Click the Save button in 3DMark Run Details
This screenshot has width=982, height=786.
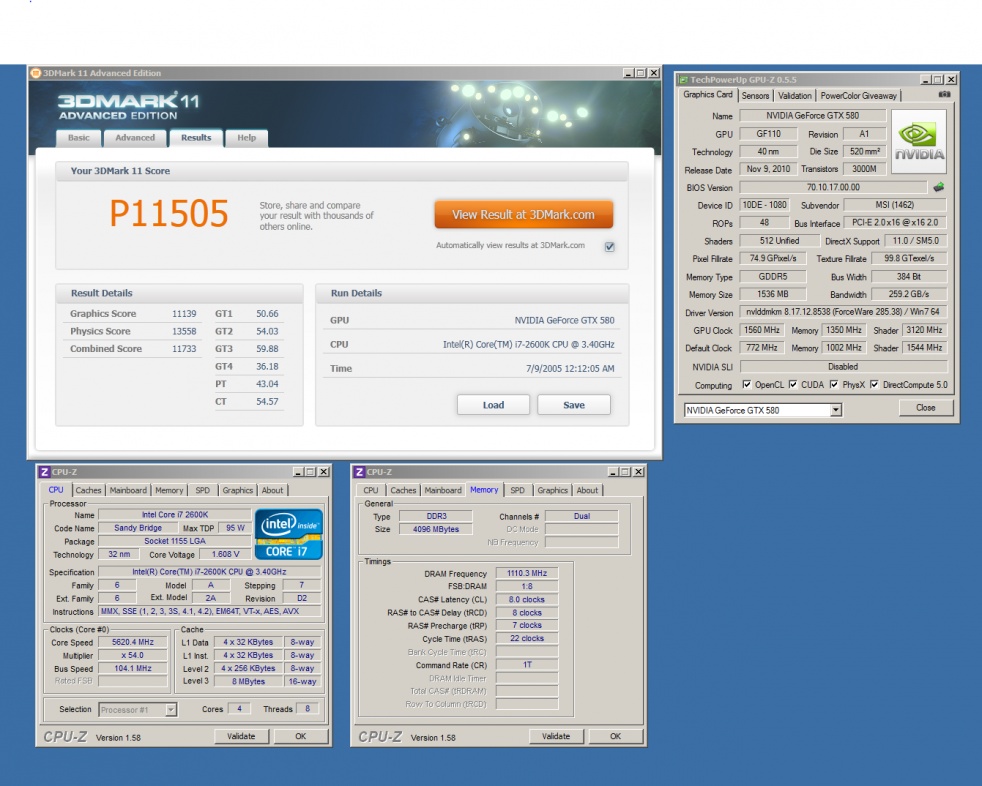(x=574, y=405)
